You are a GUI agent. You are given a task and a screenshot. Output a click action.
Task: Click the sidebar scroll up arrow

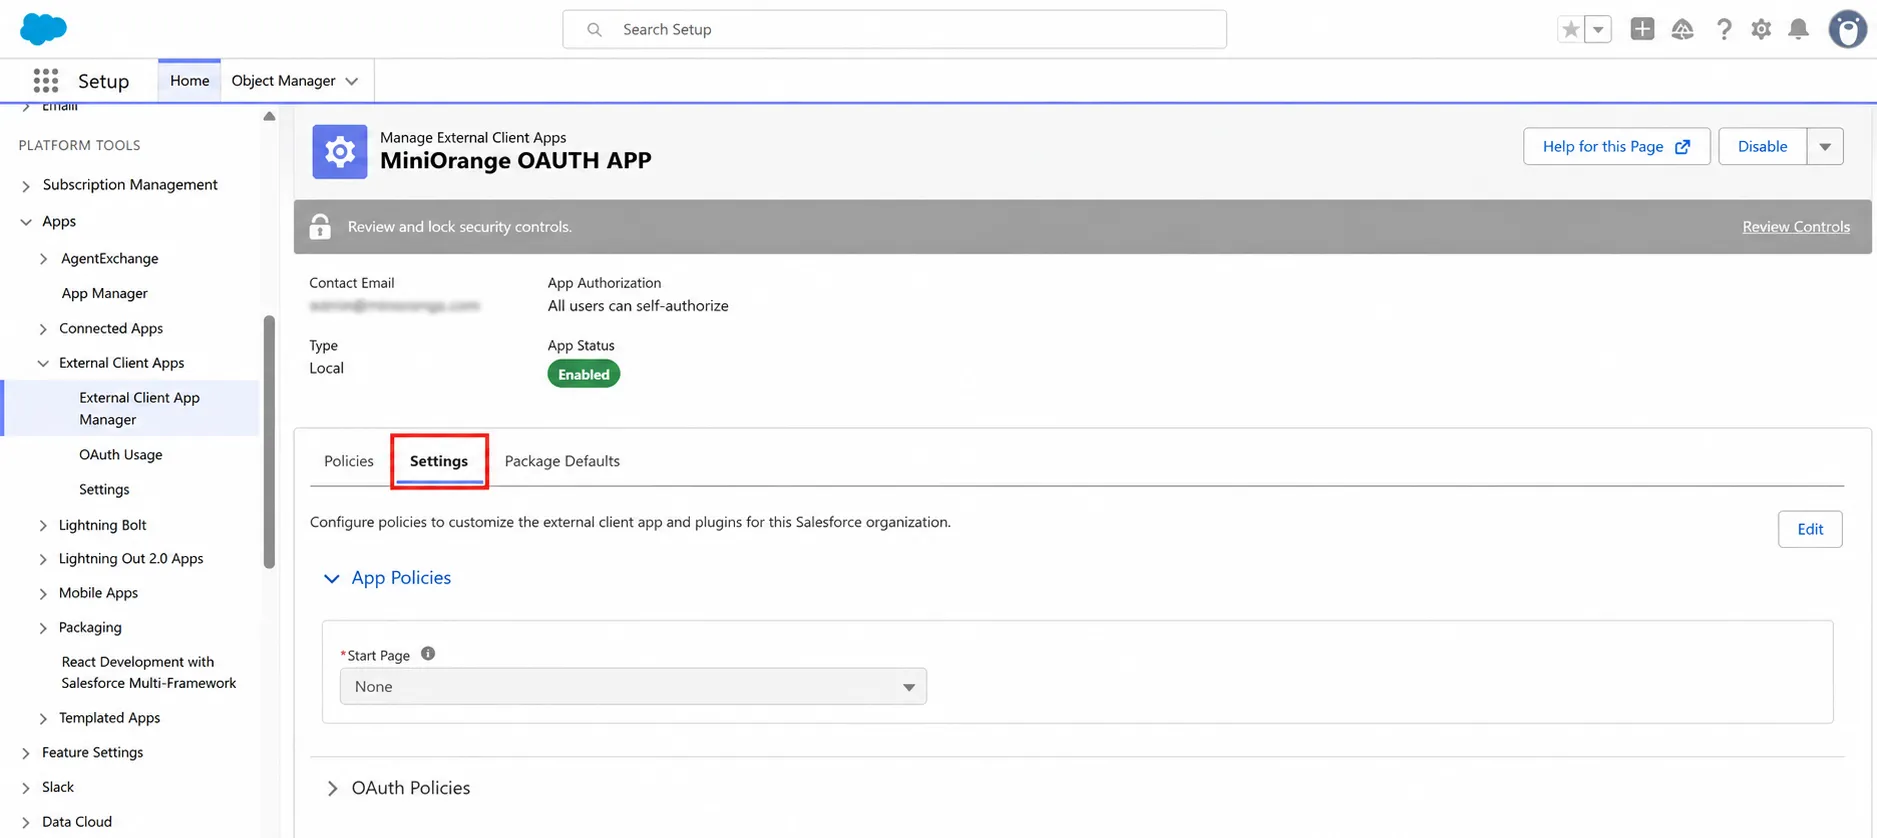tap(269, 116)
